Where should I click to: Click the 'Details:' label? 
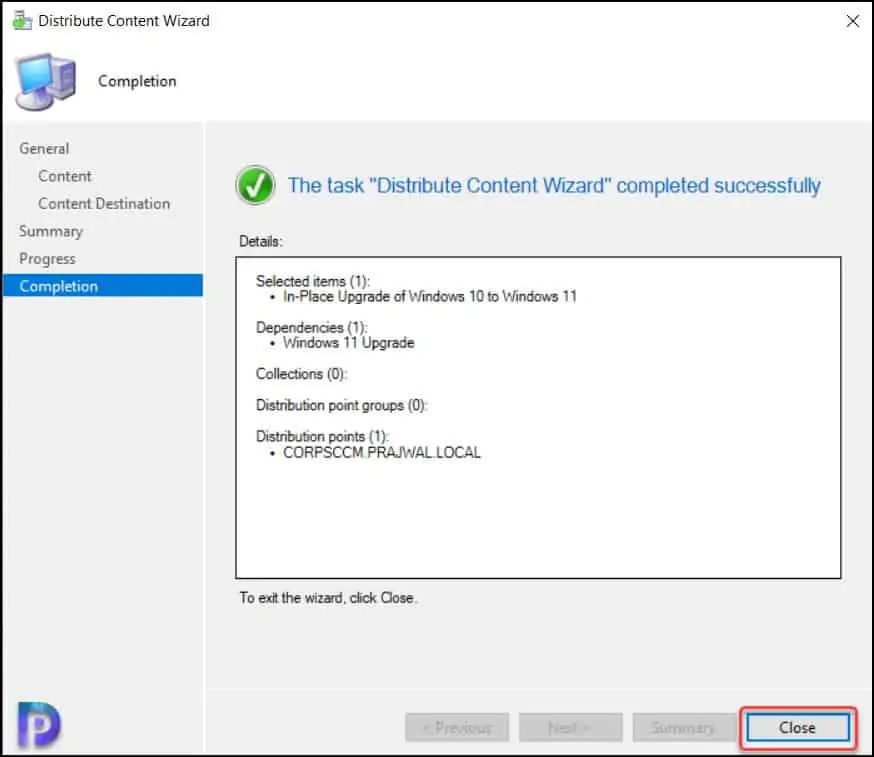pyautogui.click(x=261, y=241)
